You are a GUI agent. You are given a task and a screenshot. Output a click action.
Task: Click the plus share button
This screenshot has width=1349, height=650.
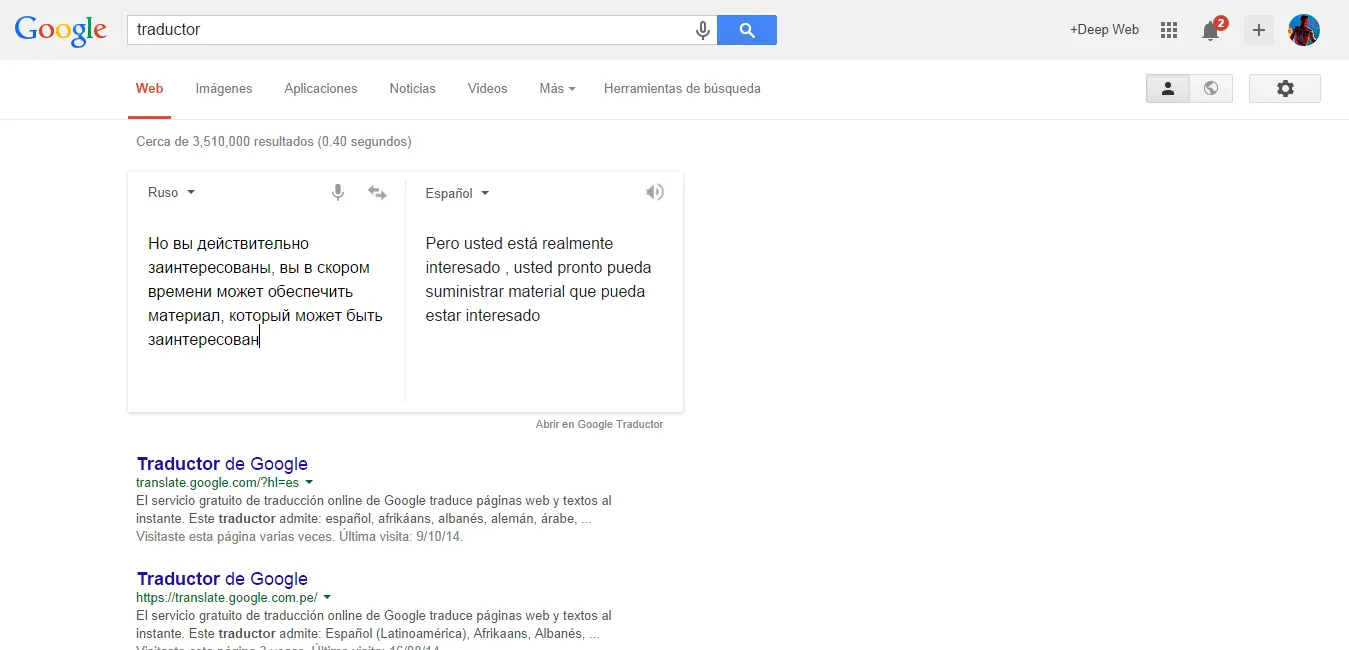point(1259,30)
